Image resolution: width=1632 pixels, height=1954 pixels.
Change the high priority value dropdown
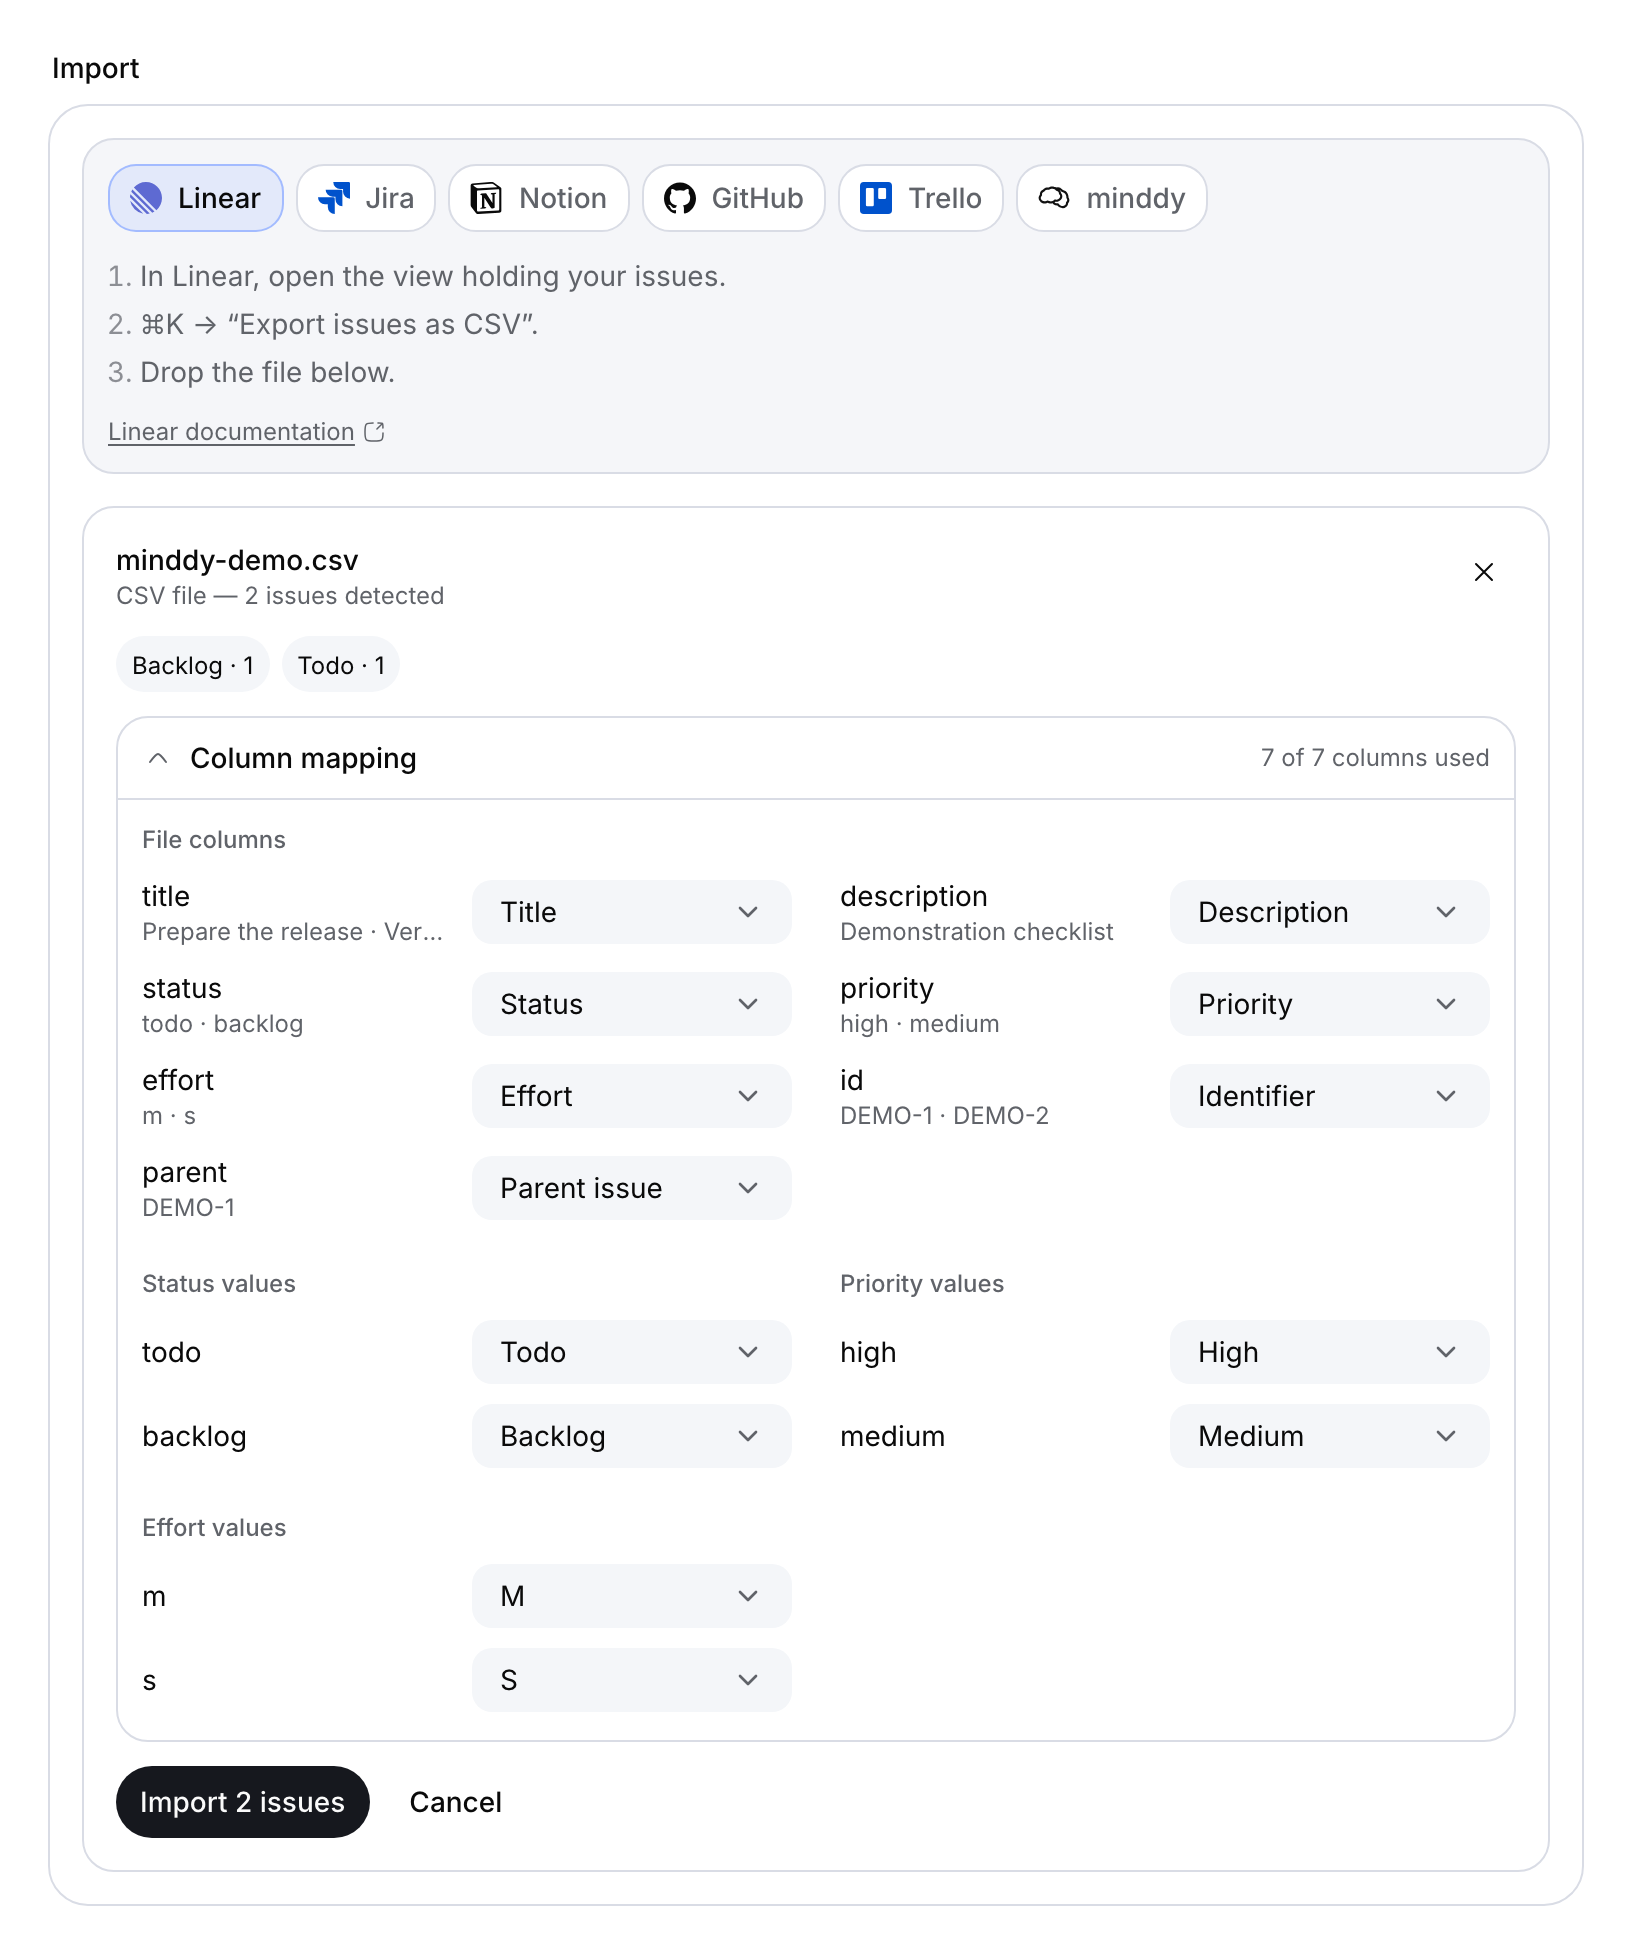tap(1330, 1352)
